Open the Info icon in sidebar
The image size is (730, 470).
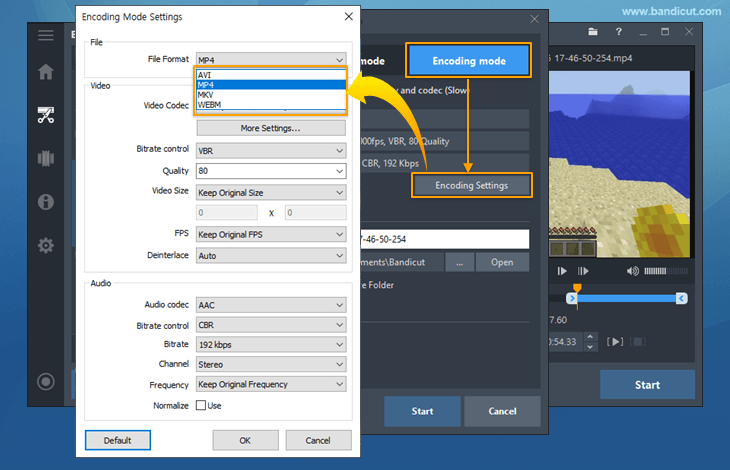click(46, 202)
